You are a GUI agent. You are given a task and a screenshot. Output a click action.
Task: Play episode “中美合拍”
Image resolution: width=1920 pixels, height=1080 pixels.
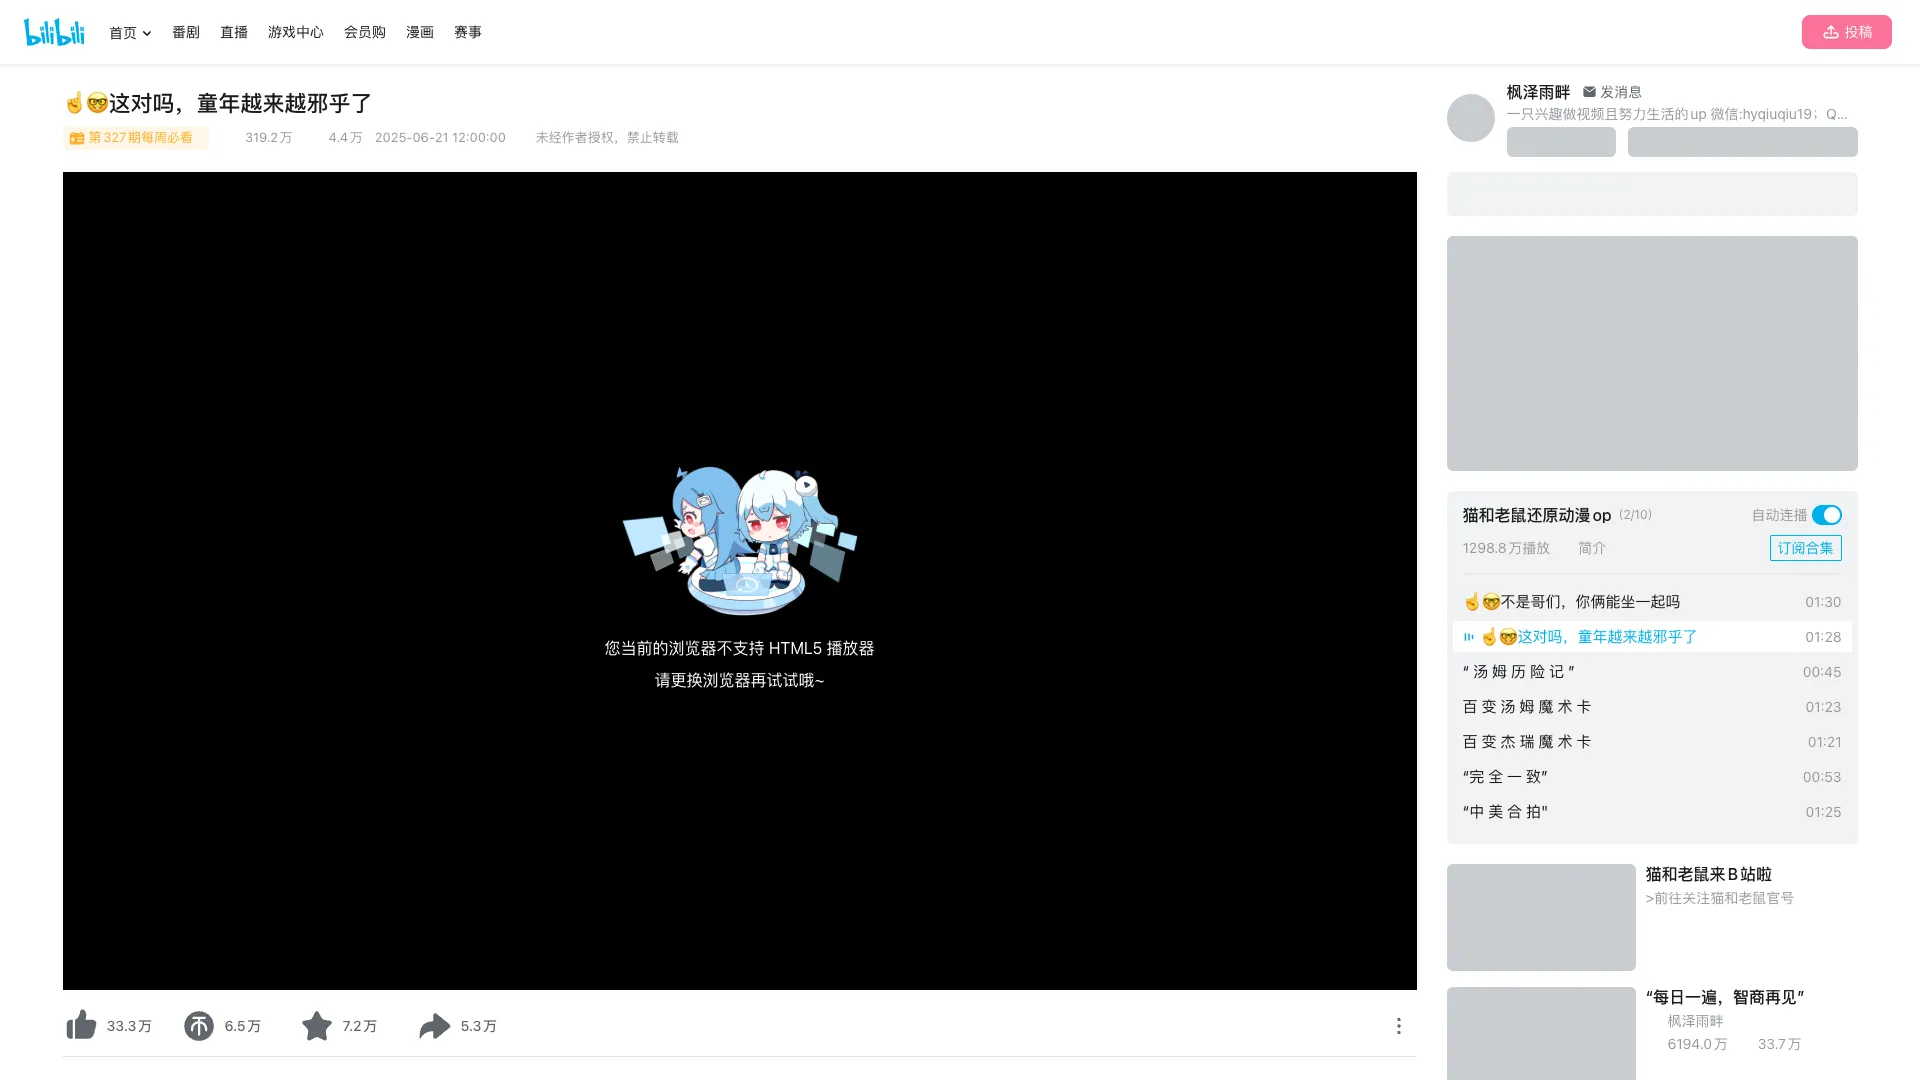coord(1652,812)
